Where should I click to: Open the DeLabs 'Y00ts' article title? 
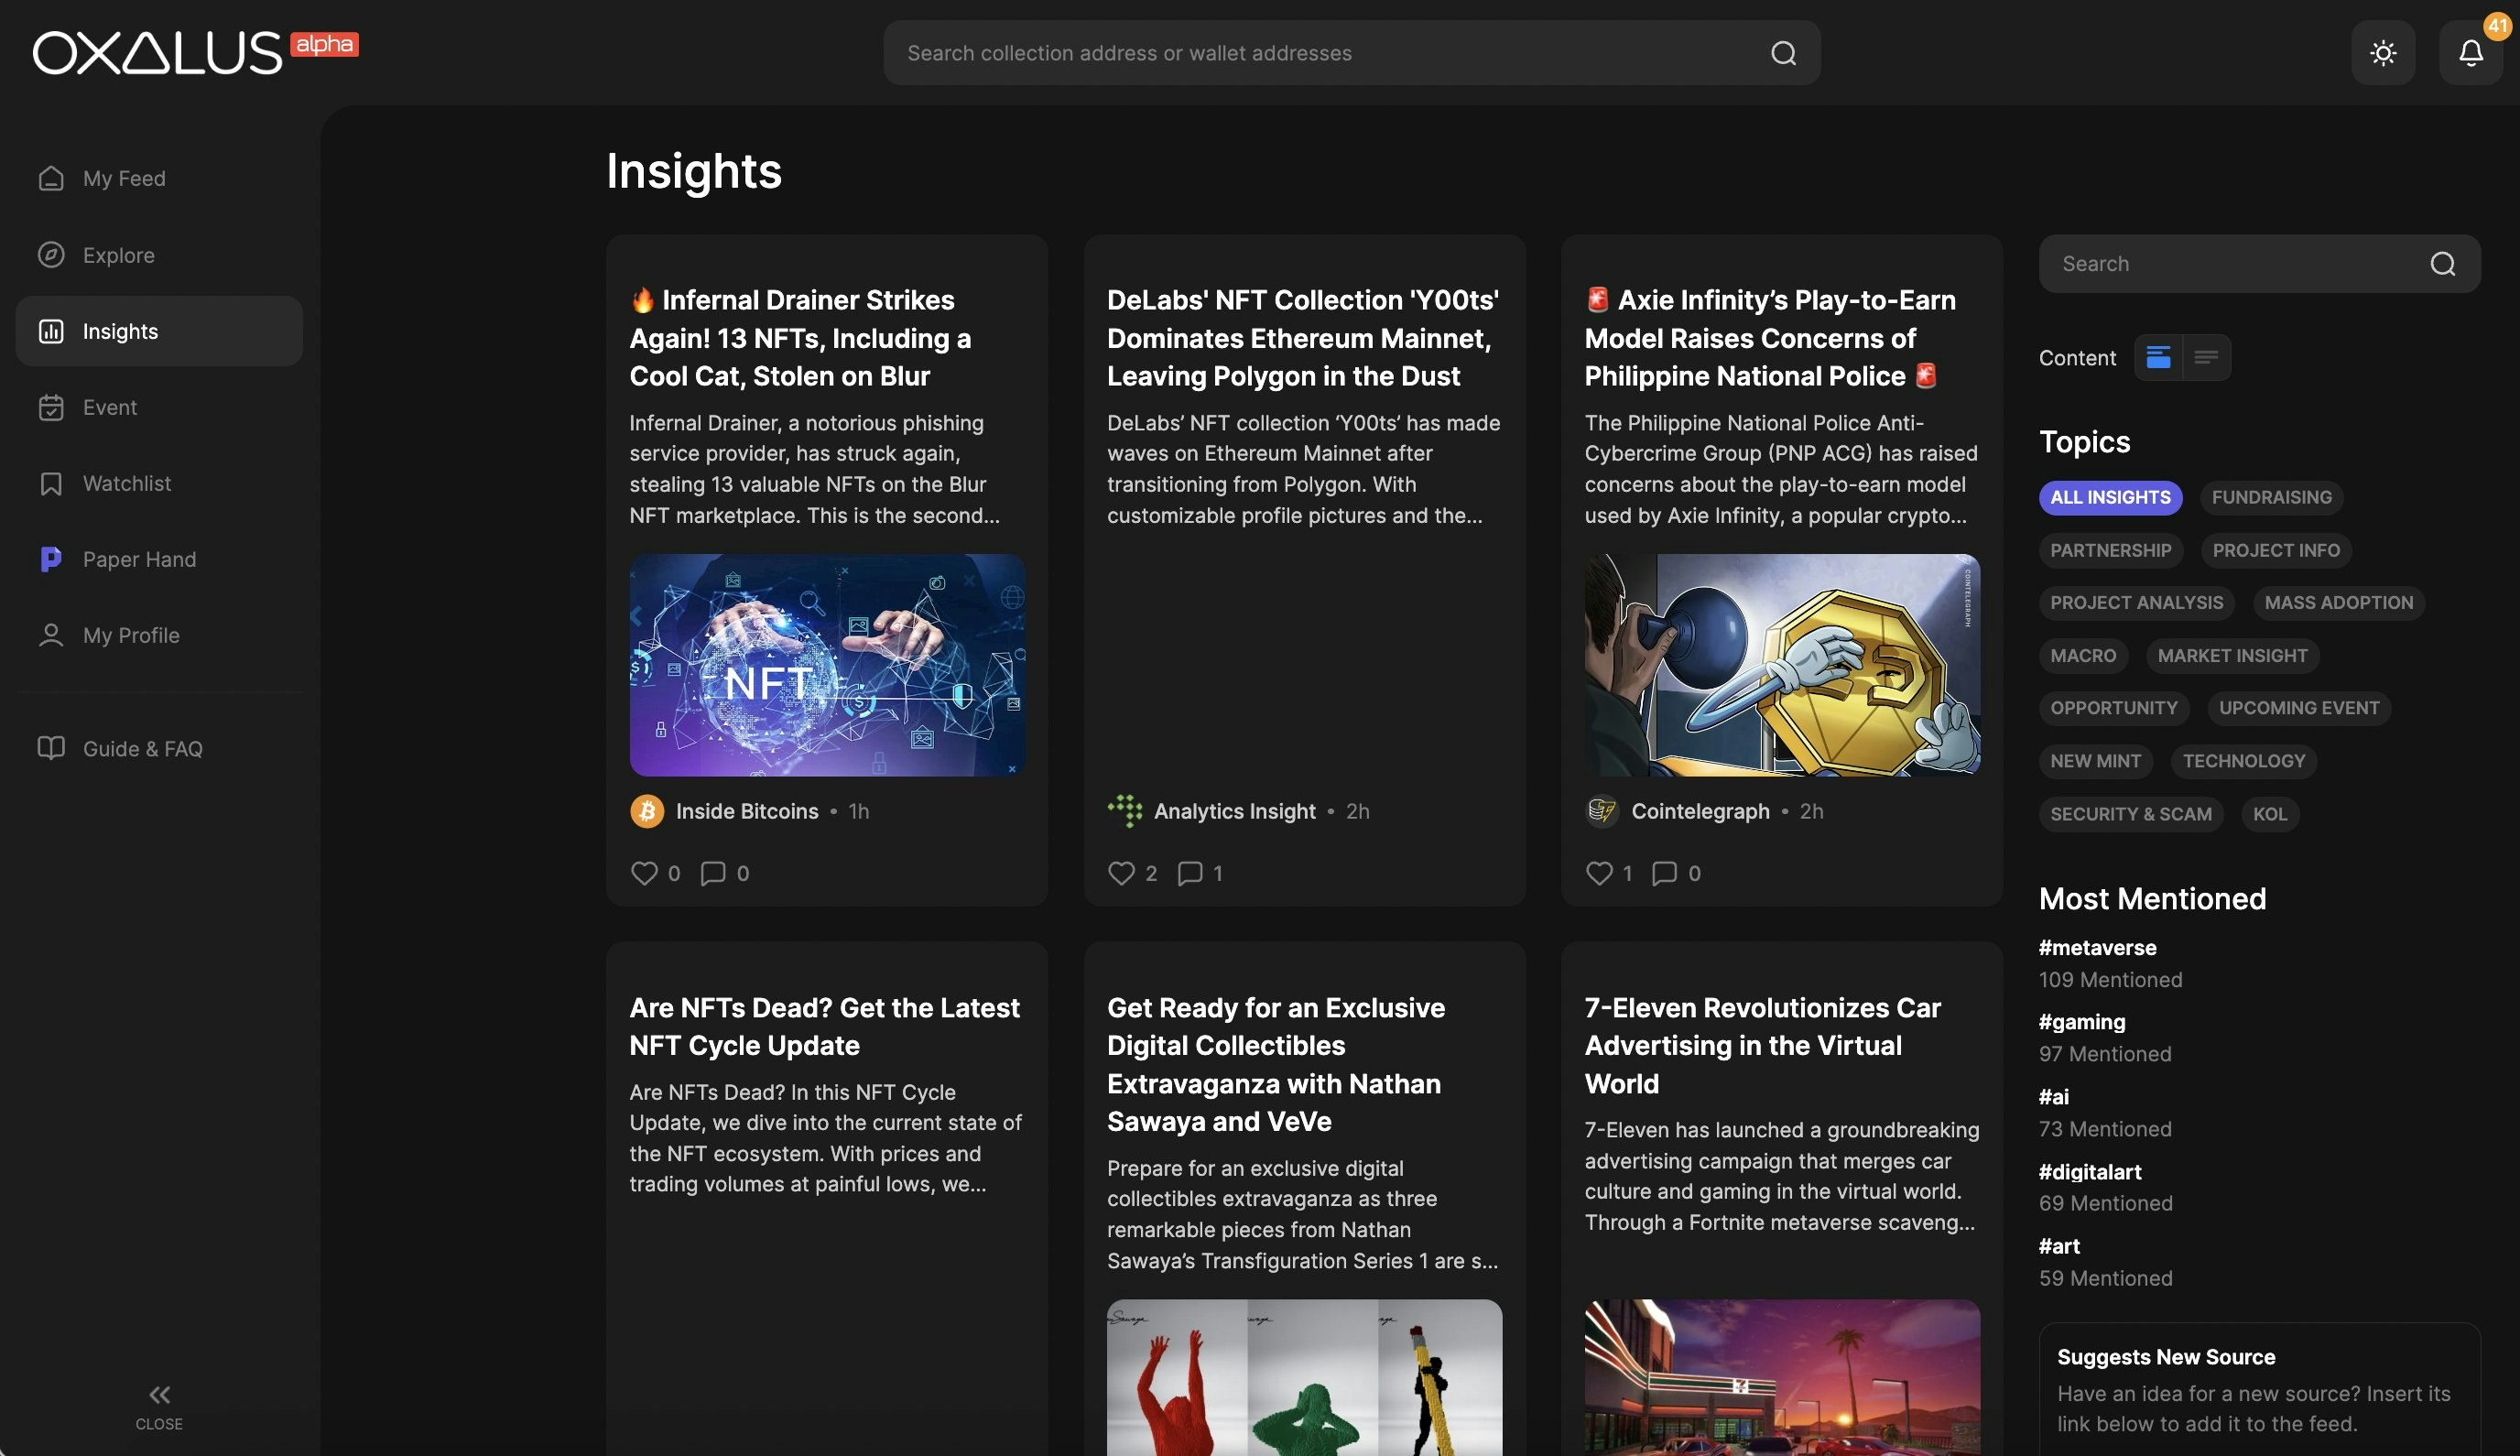pyautogui.click(x=1303, y=338)
